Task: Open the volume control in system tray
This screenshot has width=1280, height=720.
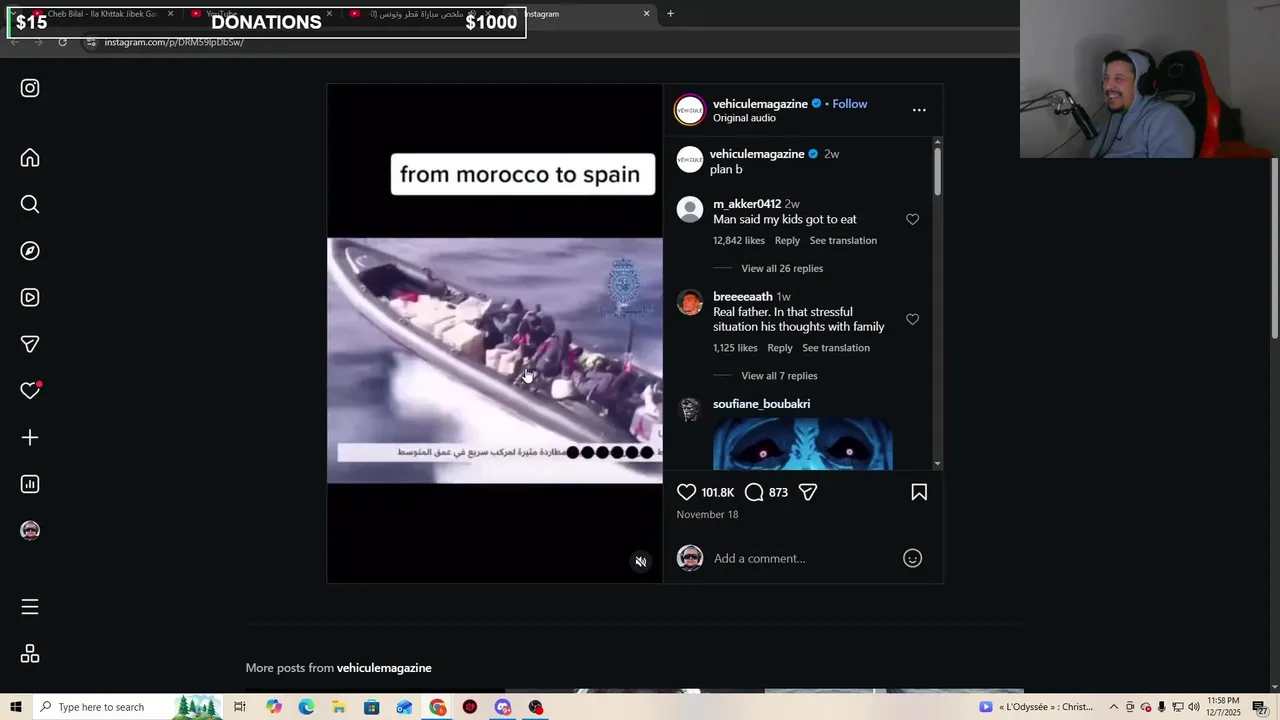Action: tap(1193, 707)
